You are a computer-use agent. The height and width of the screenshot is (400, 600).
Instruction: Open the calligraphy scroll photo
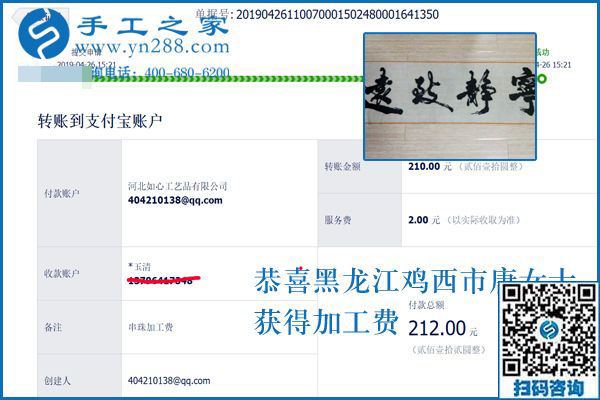pyautogui.click(x=450, y=96)
